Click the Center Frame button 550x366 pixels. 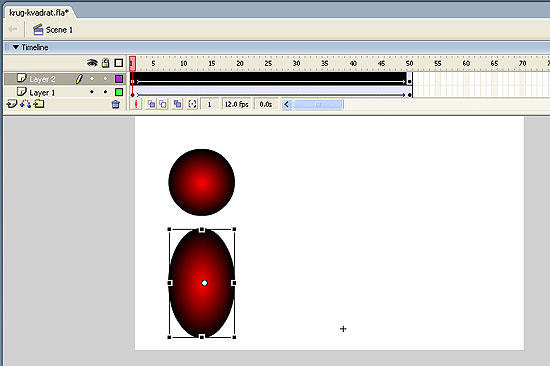(136, 104)
